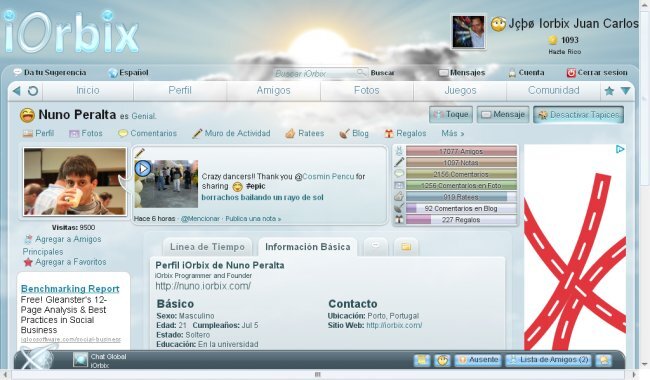Click the pencil edit icon above video
Screen dimensions: 650x380
point(140,153)
